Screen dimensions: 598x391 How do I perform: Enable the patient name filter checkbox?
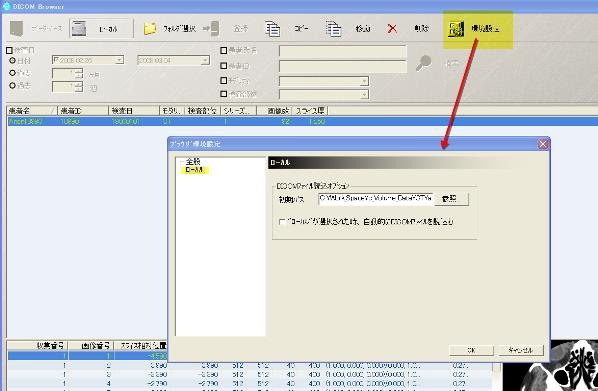224,50
